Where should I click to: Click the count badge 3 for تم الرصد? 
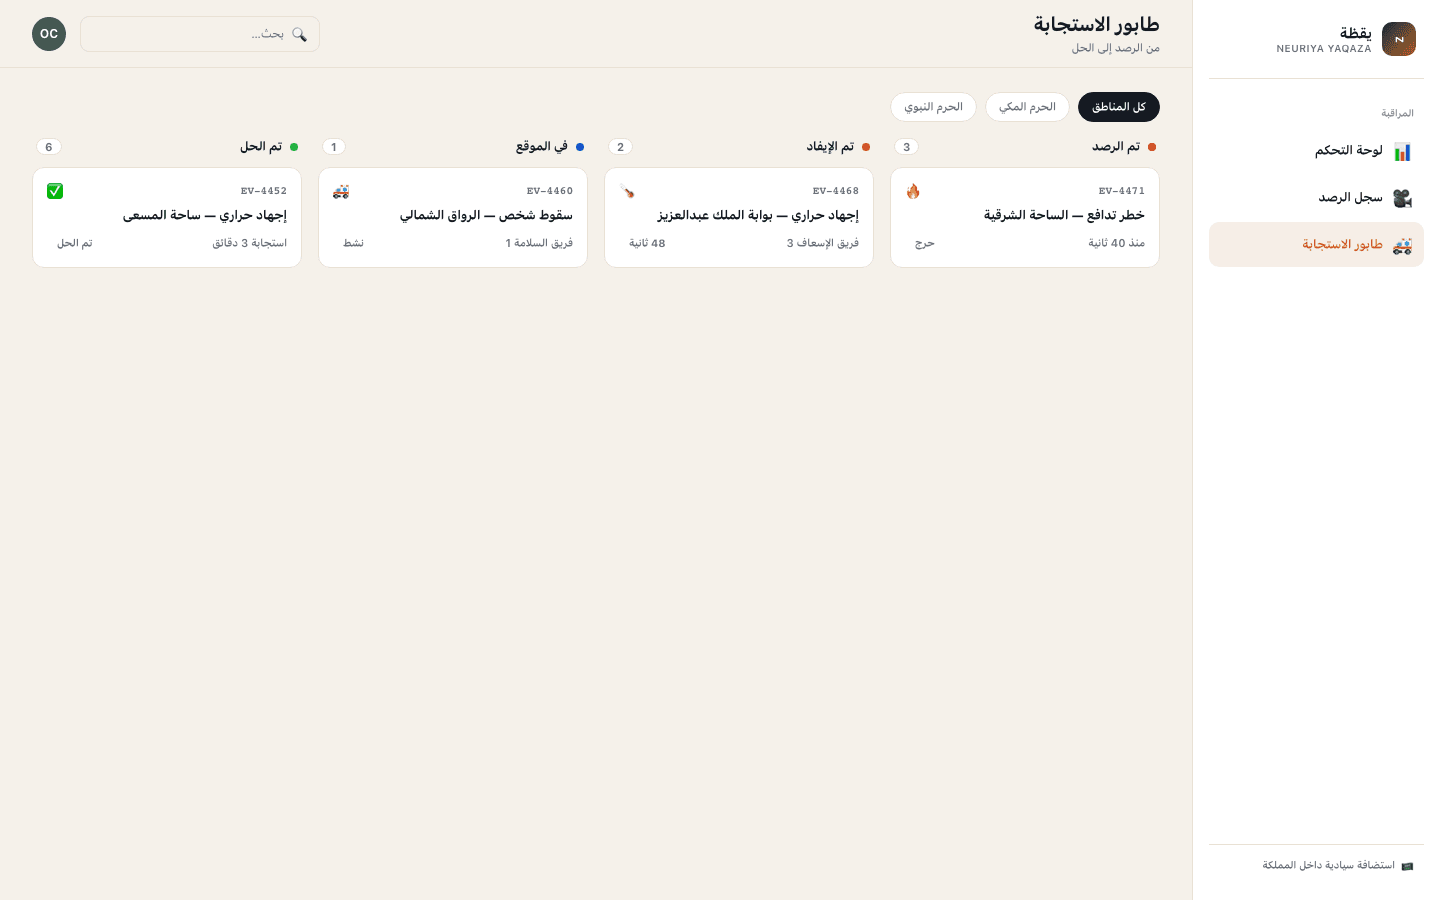coord(907,147)
